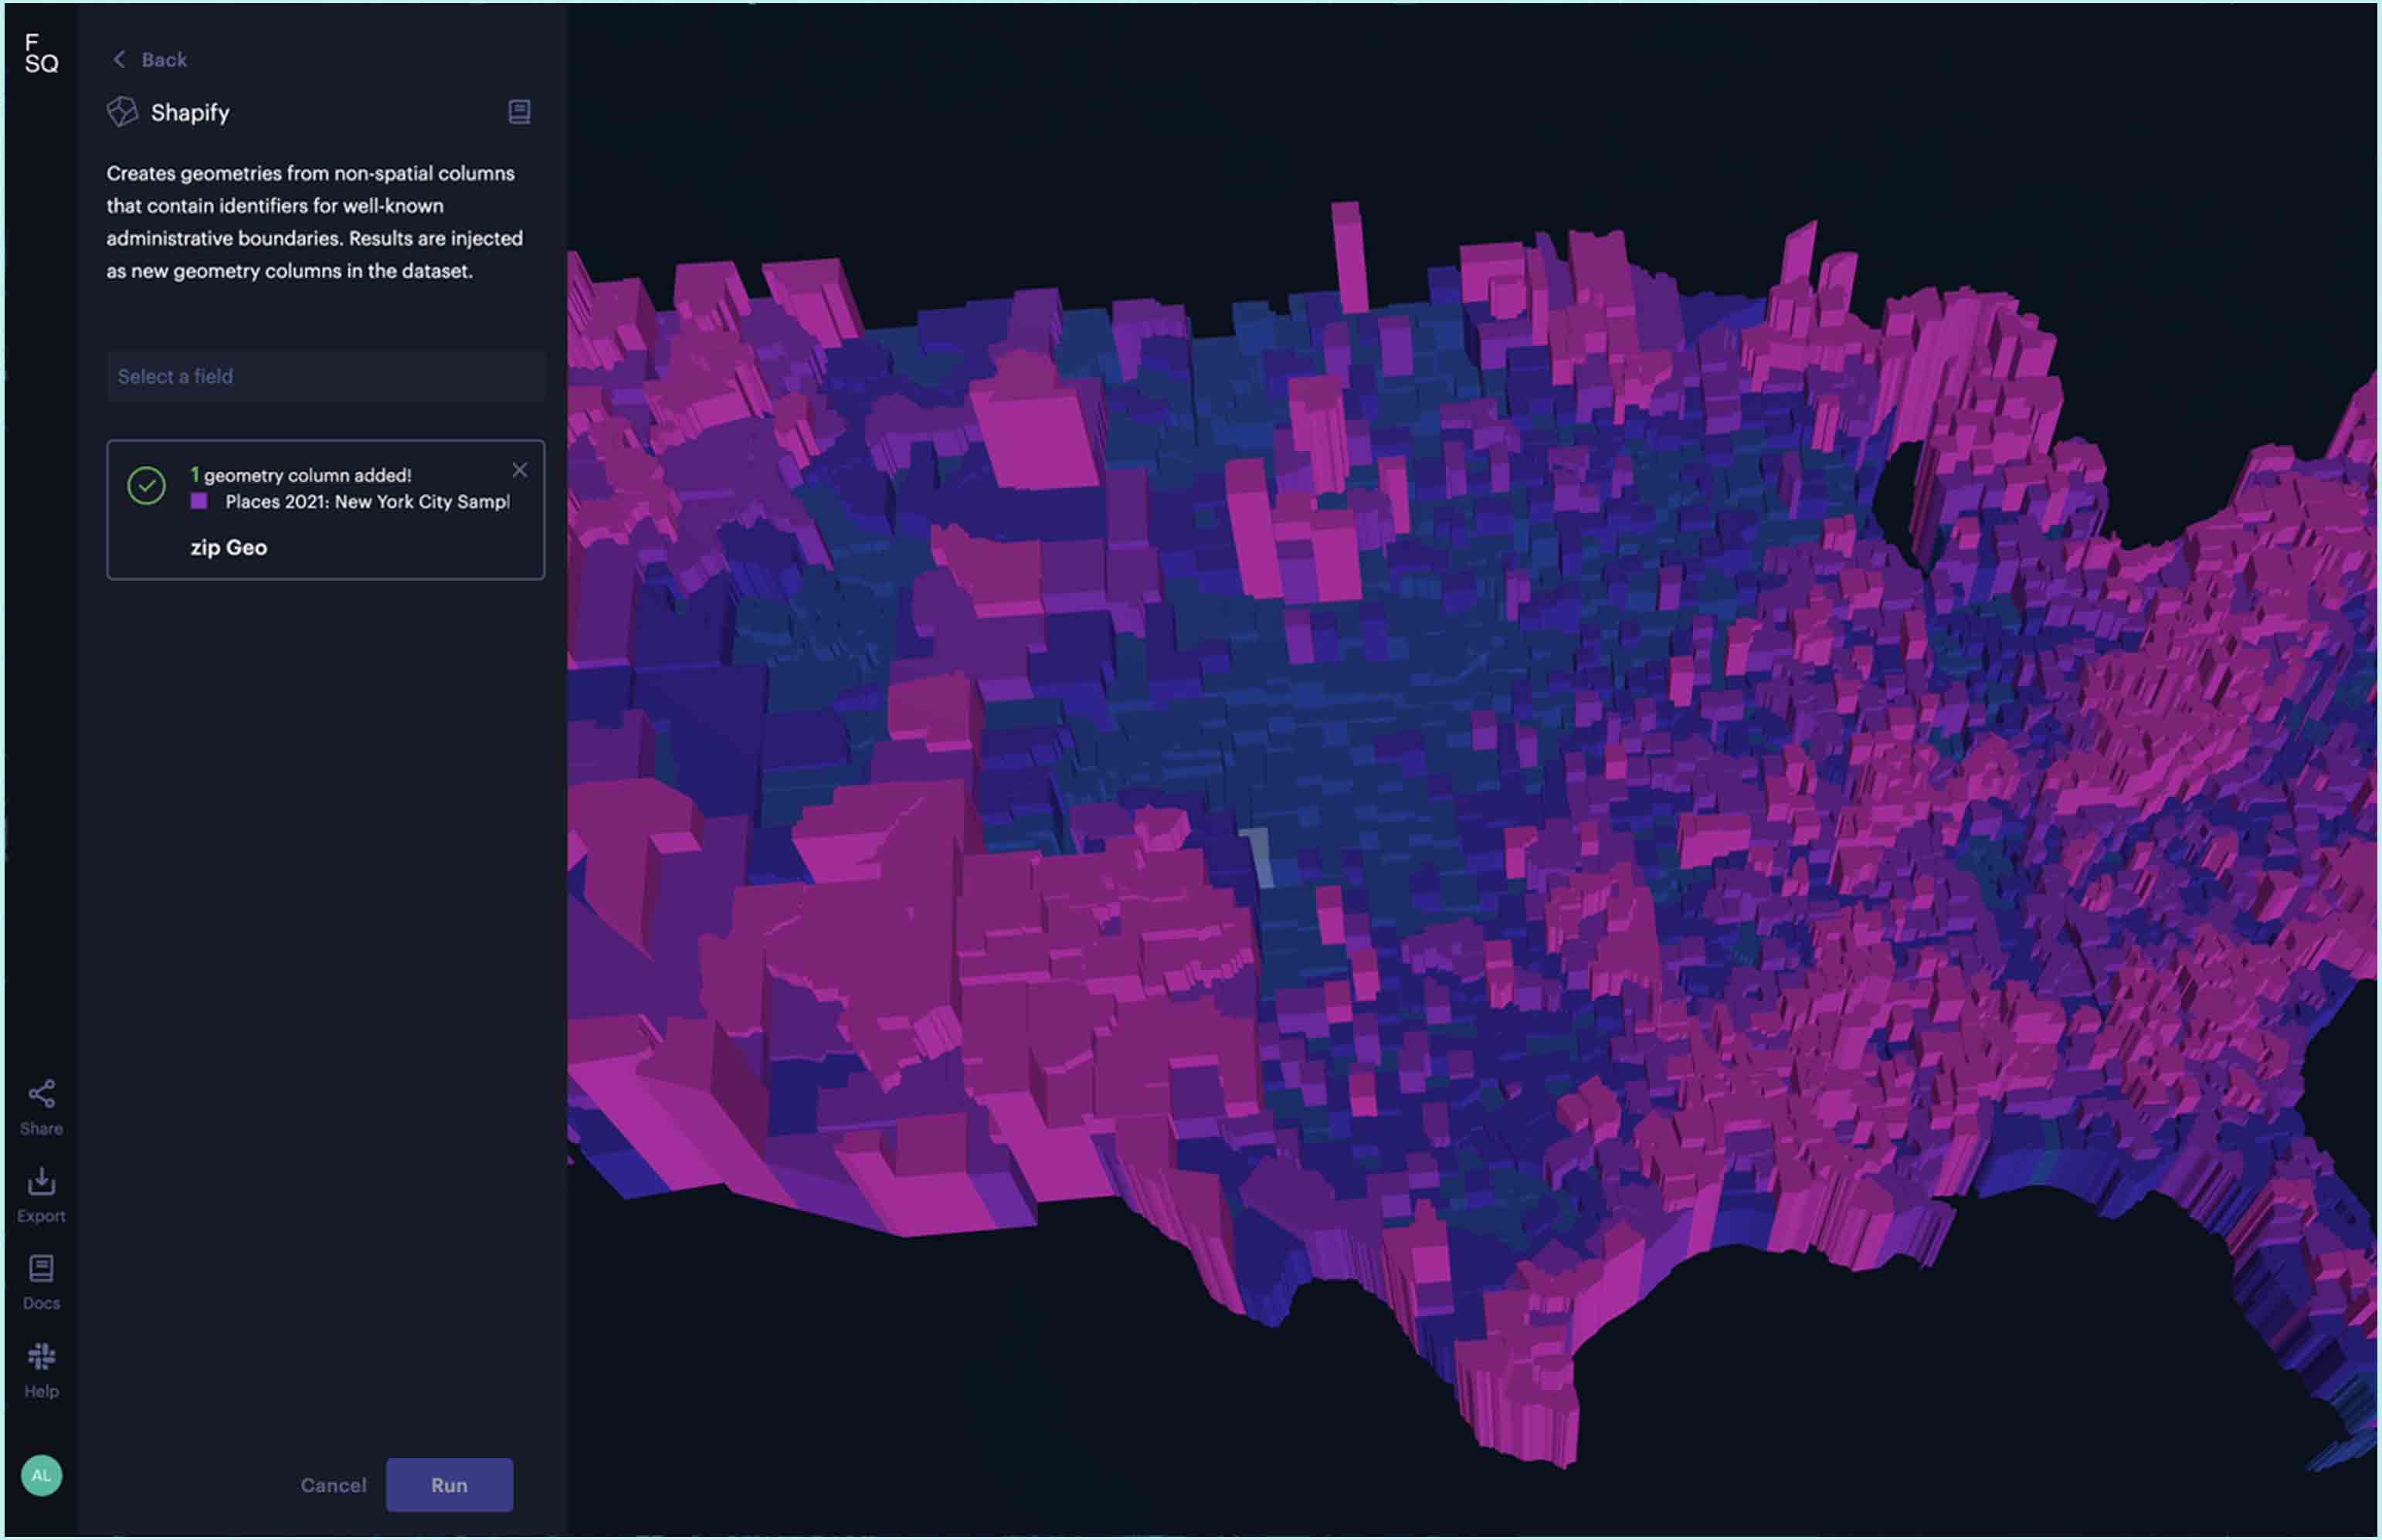
Task: Open Help from the sidebar
Action: 41,1371
